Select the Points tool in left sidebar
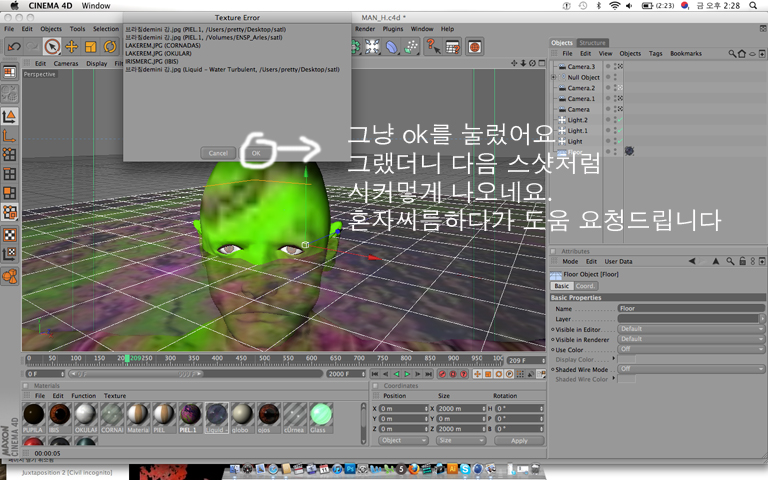 (9, 155)
